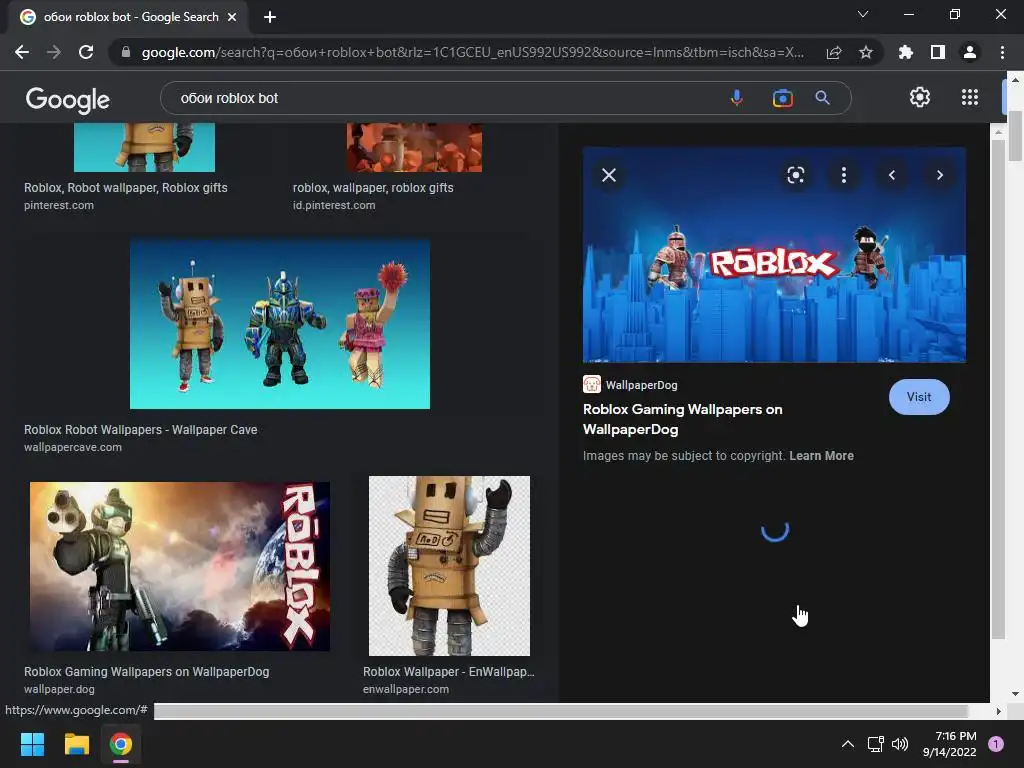The width and height of the screenshot is (1024, 768).
Task: Open the Learn More copyright link
Action: 821,456
